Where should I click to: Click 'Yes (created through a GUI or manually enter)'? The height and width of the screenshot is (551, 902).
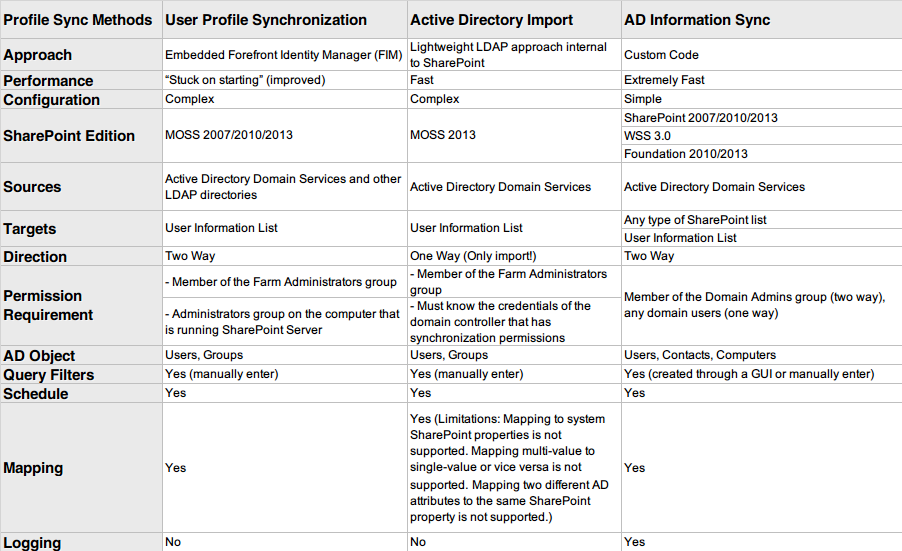click(x=762, y=374)
